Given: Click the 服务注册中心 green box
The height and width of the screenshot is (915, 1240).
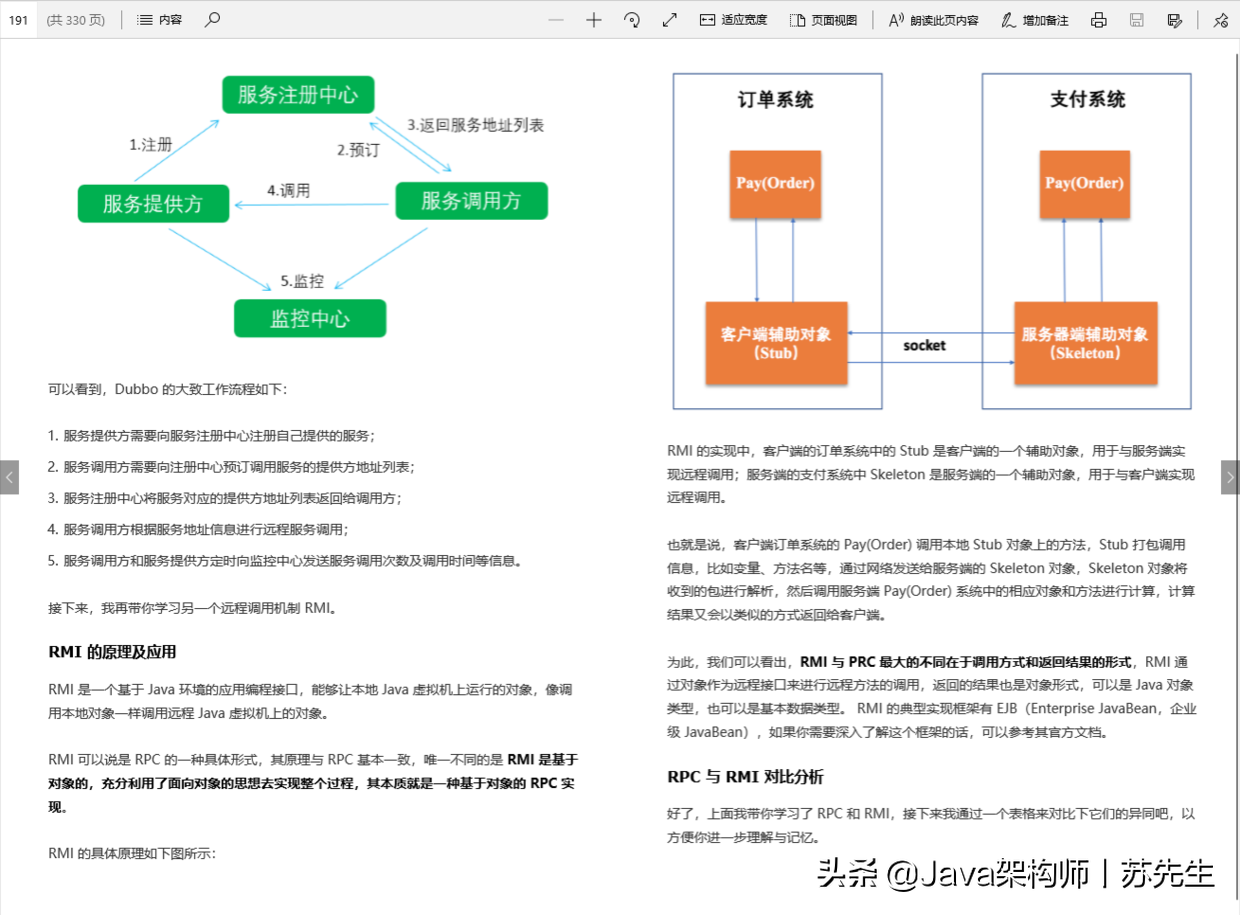Looking at the screenshot, I should click(x=298, y=95).
